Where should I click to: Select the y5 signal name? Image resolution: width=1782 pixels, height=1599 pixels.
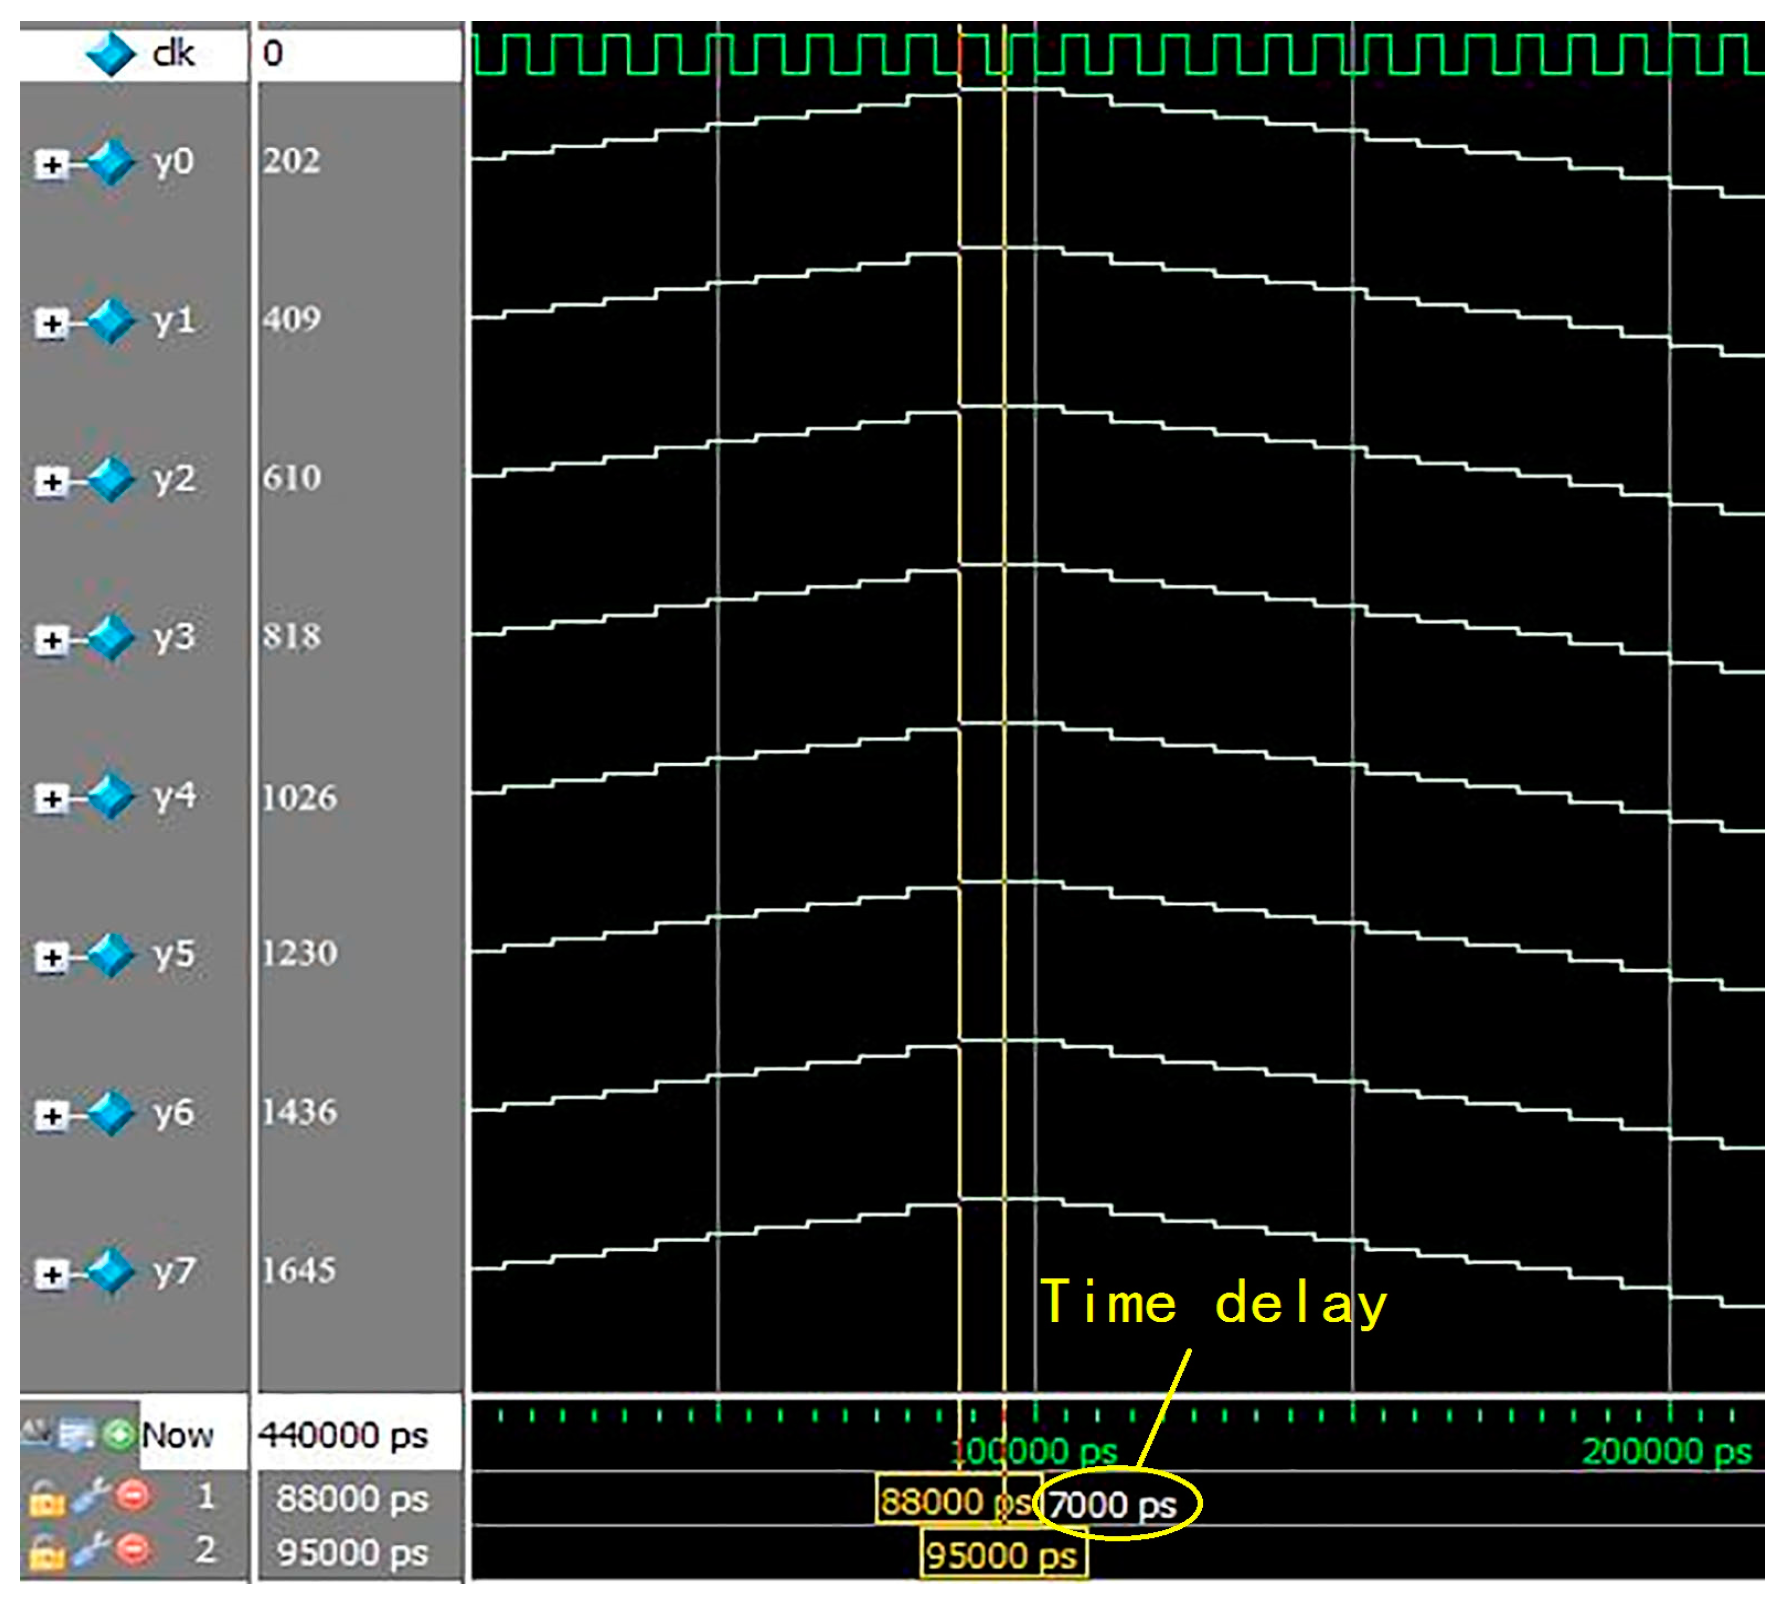[x=174, y=954]
